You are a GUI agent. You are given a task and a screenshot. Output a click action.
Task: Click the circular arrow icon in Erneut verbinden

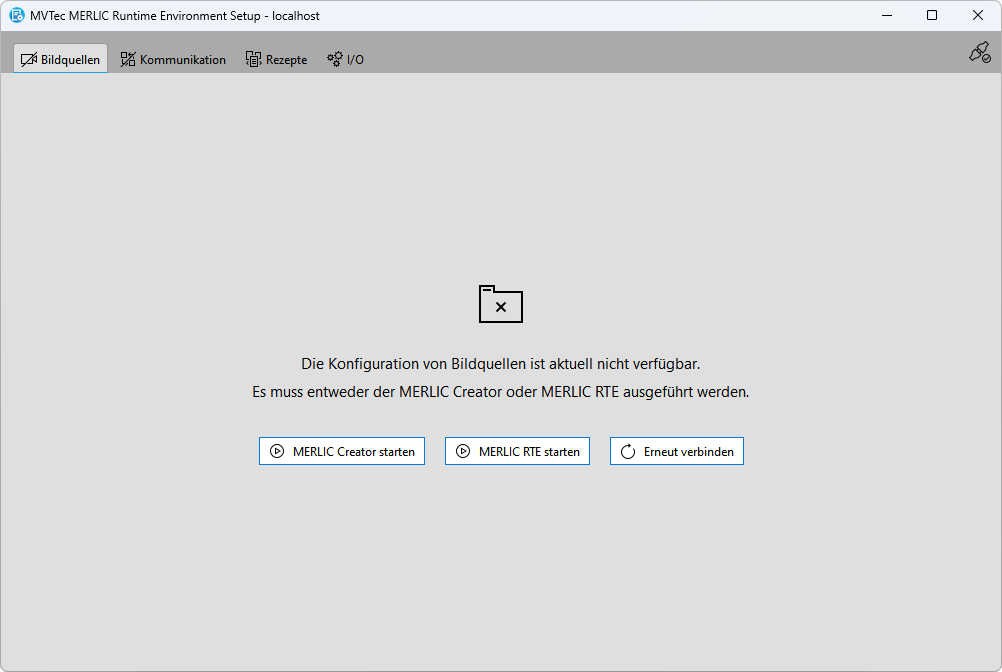click(x=628, y=451)
